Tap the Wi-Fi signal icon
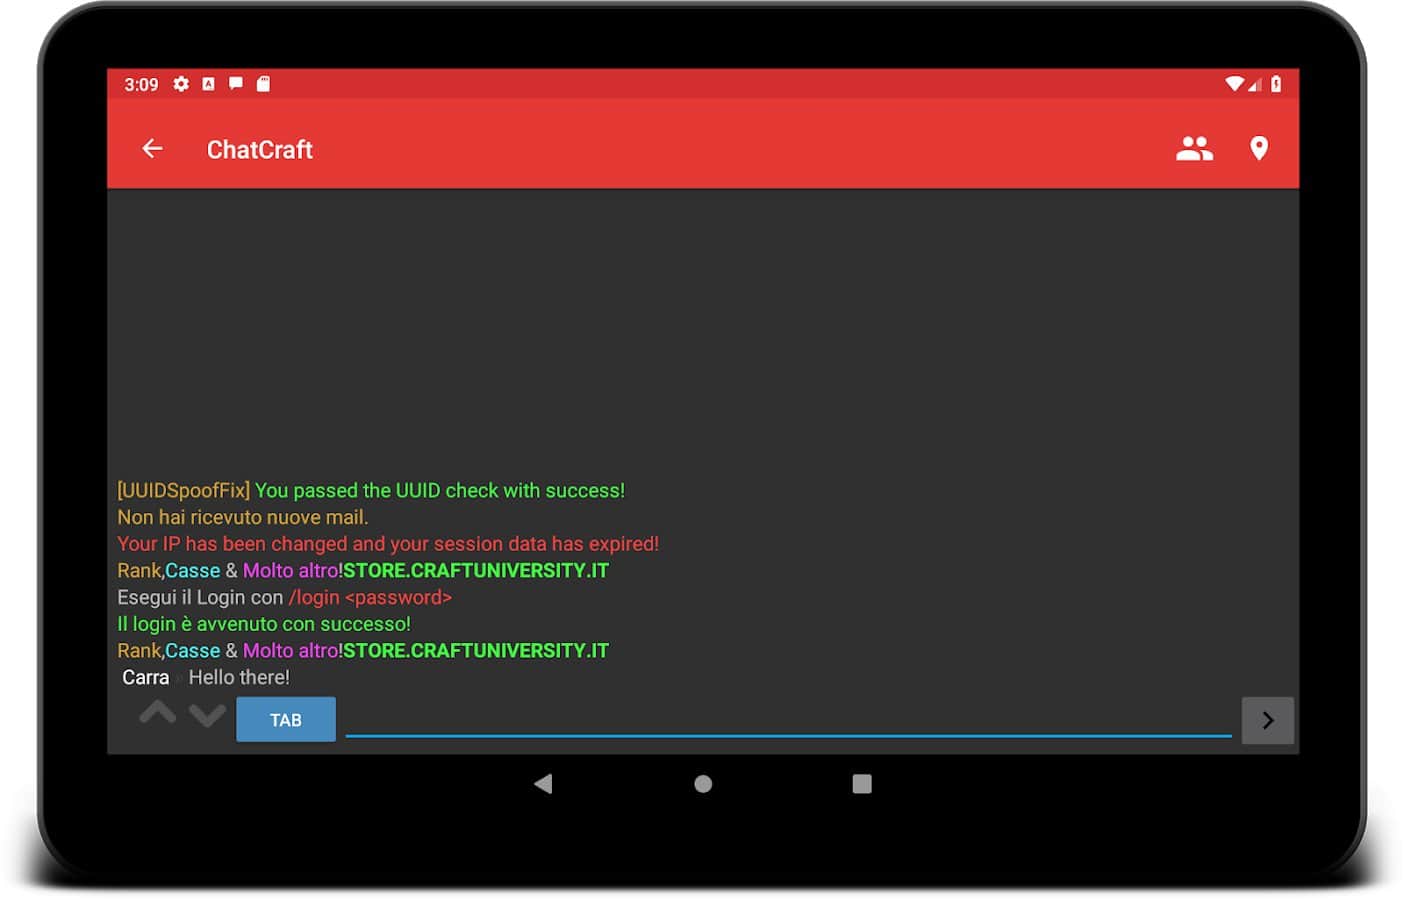1404x900 pixels. pyautogui.click(x=1235, y=84)
